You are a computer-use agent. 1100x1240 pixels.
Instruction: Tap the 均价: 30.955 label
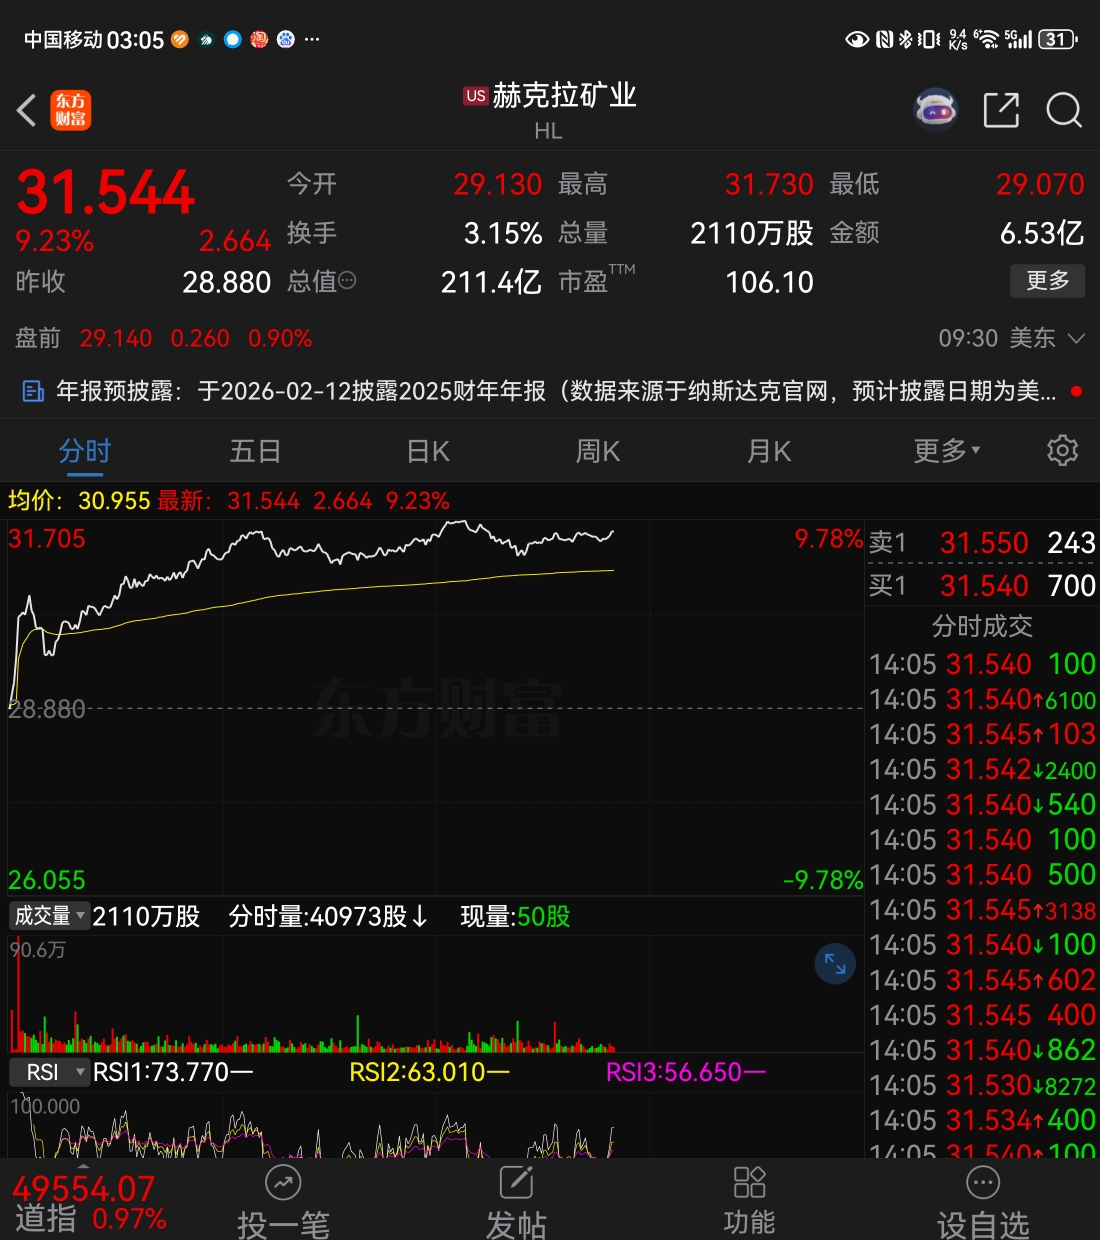pos(79,500)
